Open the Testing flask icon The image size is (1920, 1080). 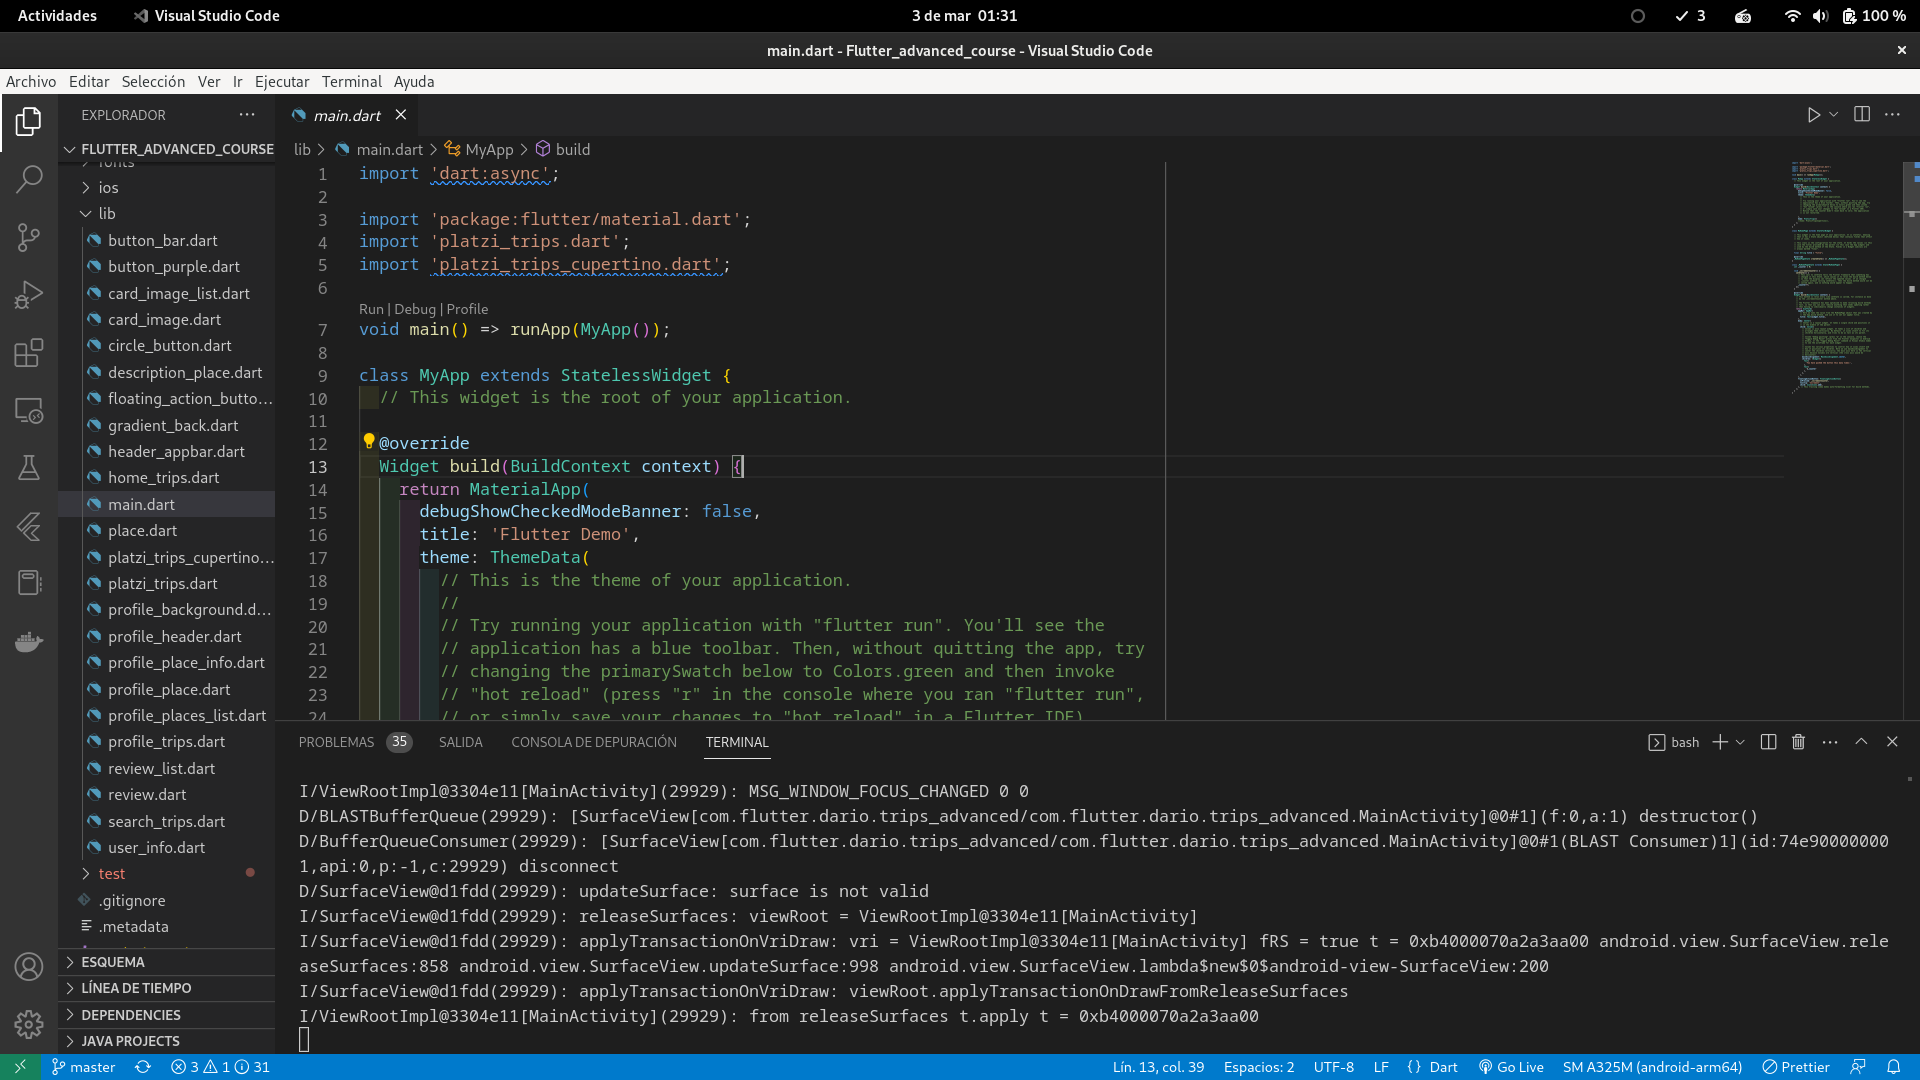(29, 468)
